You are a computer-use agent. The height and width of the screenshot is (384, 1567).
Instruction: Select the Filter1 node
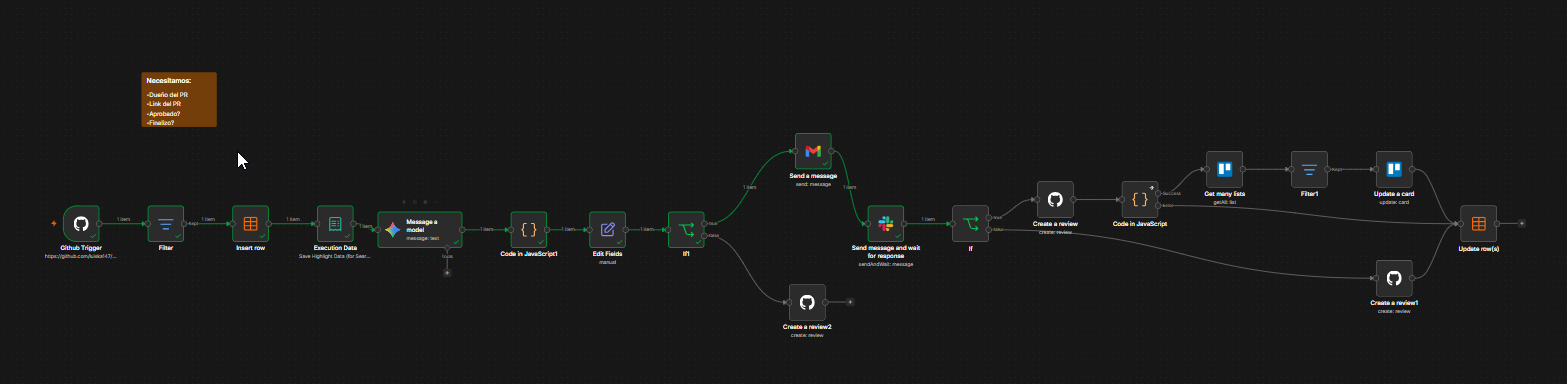pos(1309,169)
